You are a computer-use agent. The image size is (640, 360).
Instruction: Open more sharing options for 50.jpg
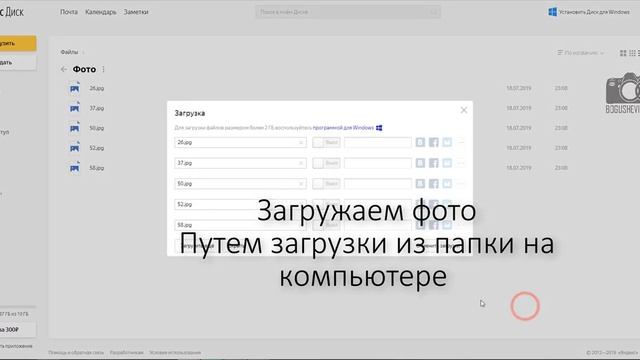(461, 184)
